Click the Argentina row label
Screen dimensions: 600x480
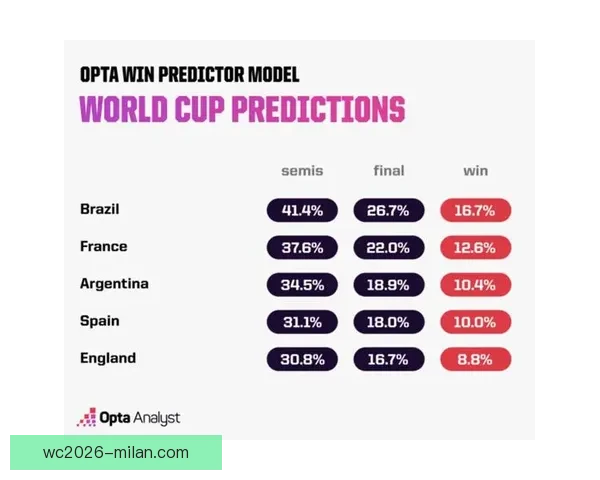pyautogui.click(x=114, y=284)
